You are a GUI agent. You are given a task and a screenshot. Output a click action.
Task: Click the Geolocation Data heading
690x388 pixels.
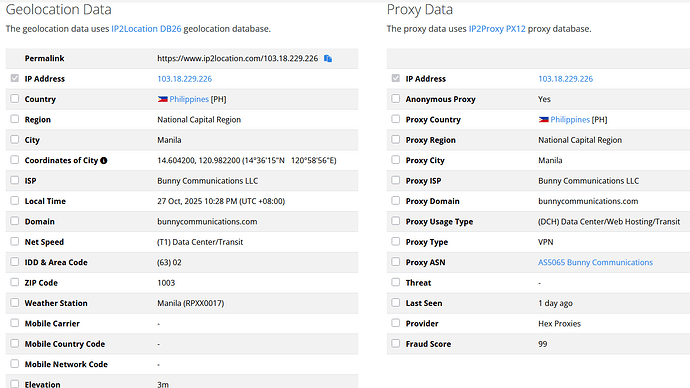coord(59,10)
